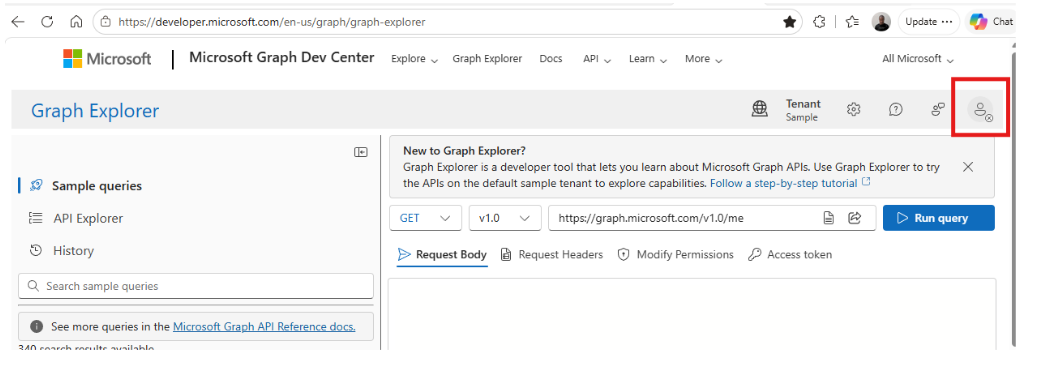Open the browser home page icon

point(76,21)
